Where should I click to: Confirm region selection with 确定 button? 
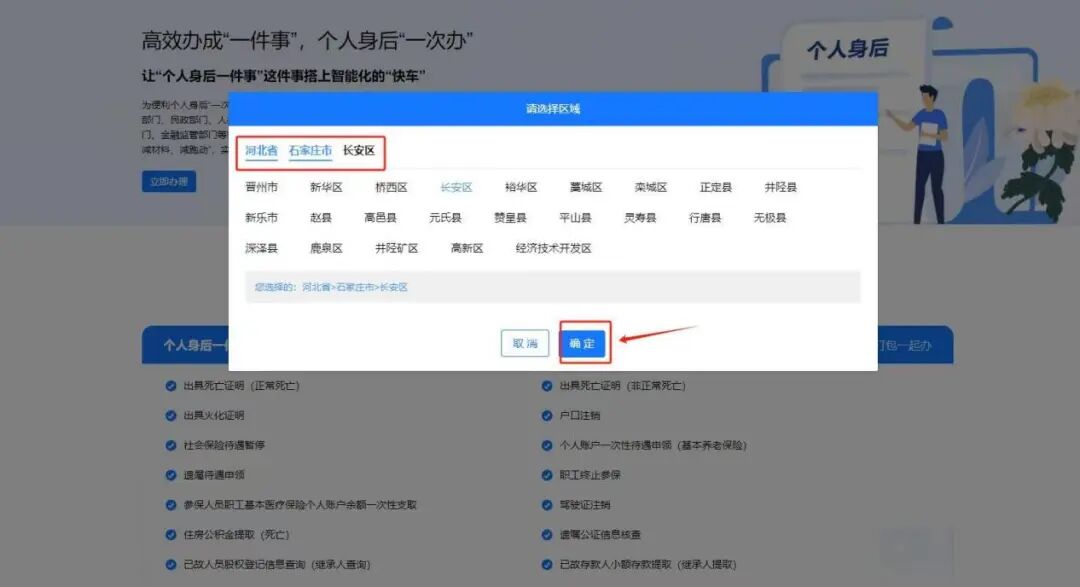[583, 342]
